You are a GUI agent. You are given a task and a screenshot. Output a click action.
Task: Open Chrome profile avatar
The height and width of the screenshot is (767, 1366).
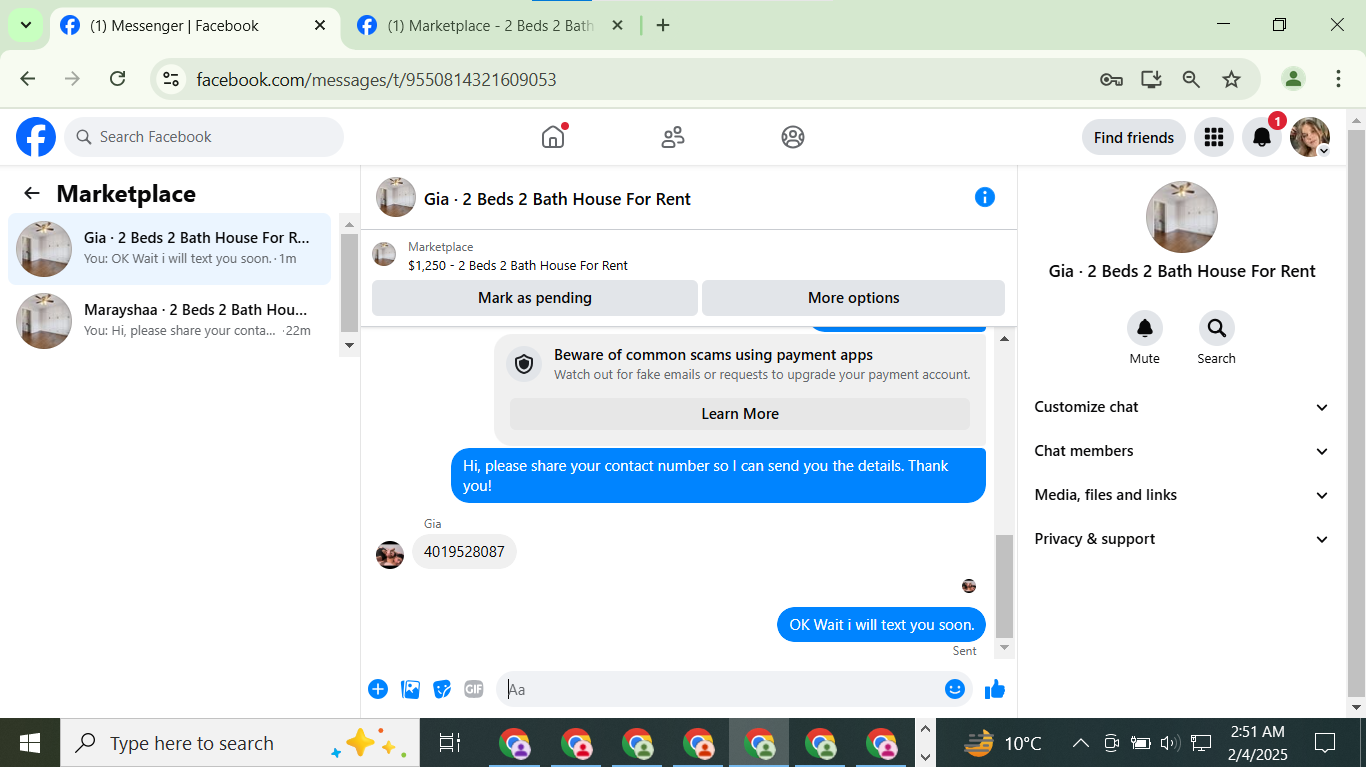[1293, 79]
